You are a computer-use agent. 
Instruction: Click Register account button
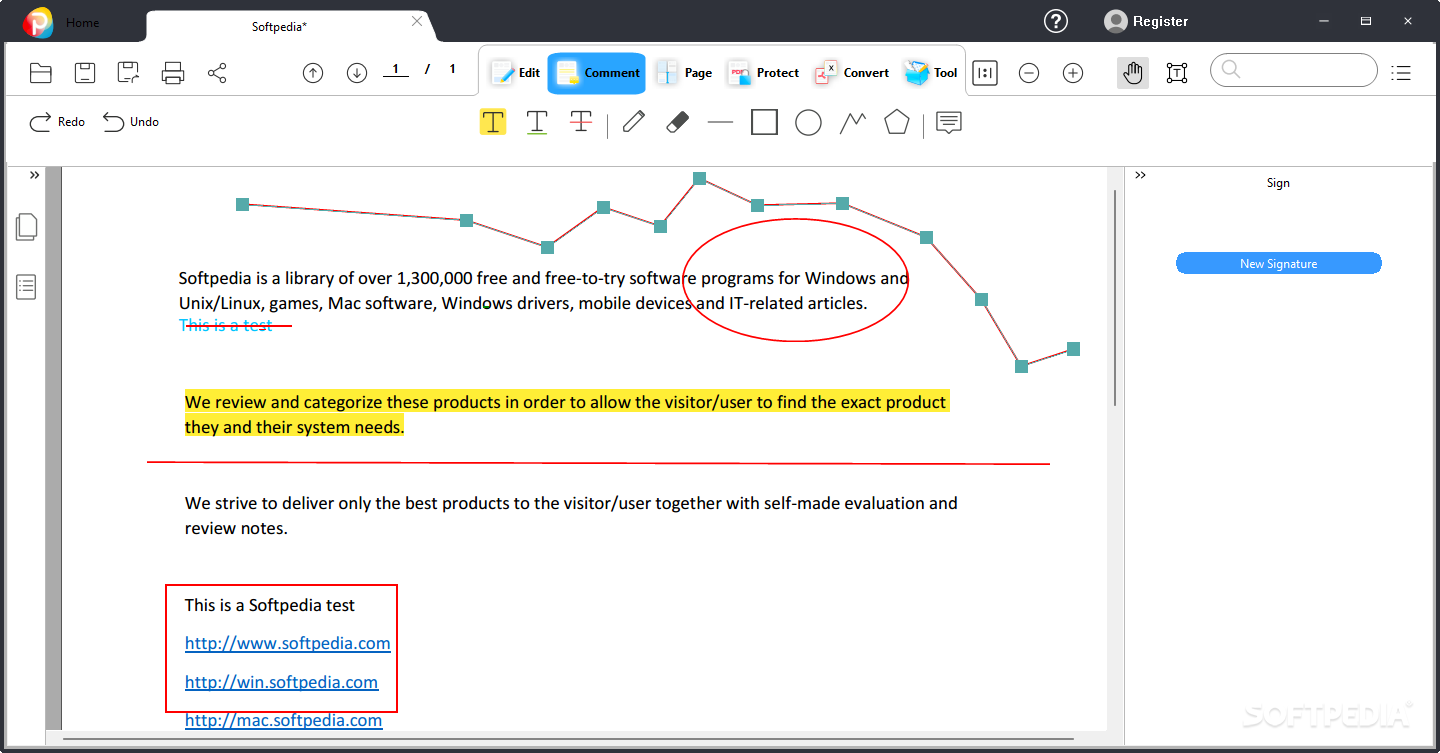(x=1146, y=21)
